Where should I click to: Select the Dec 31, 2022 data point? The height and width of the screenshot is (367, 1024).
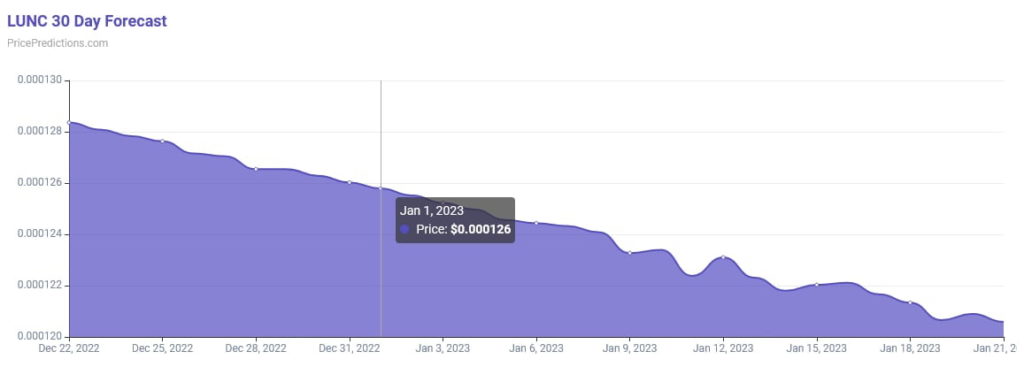coord(349,182)
